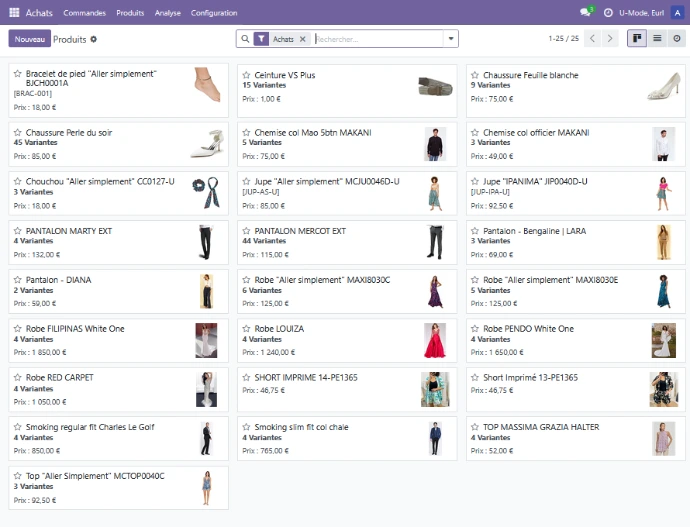Expand the search options dropdown arrow
Screen dimensions: 690x527
pos(451,39)
